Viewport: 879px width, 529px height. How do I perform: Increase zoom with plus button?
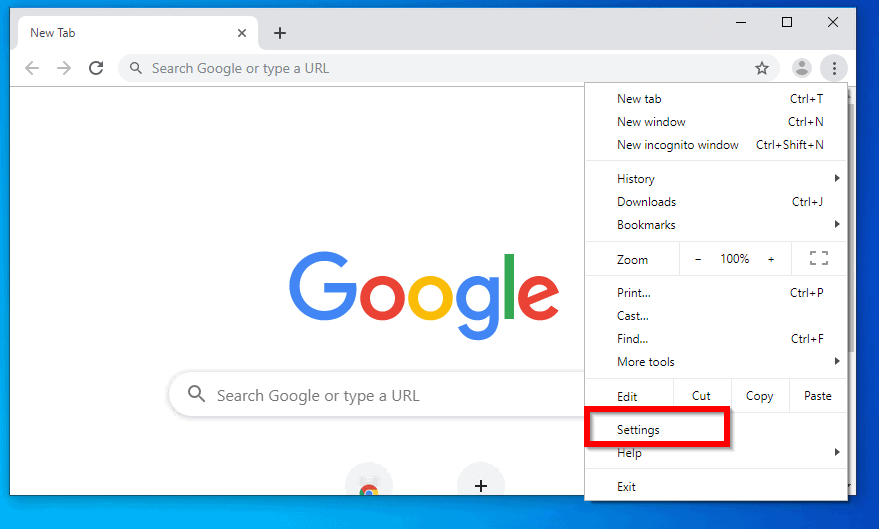coord(771,259)
